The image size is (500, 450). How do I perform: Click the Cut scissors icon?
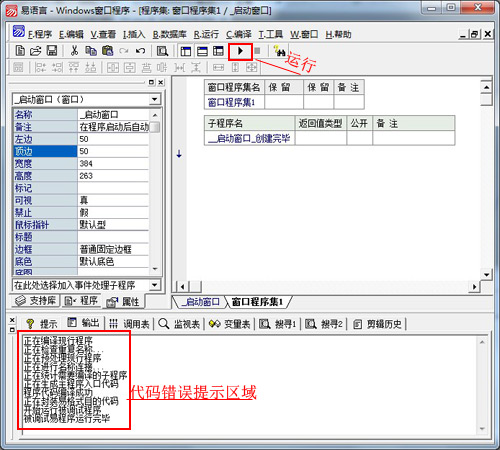pos(74,51)
